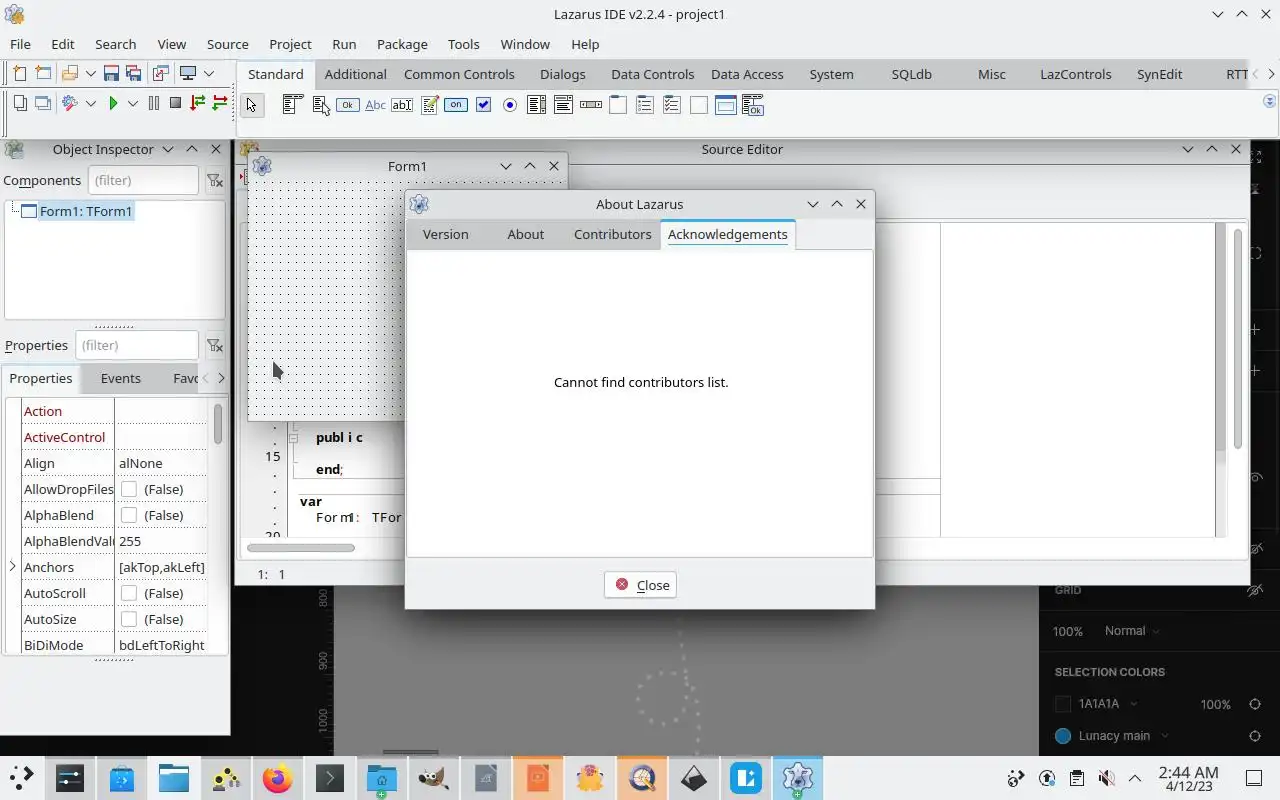This screenshot has height=800, width=1280.
Task: Click the View Units icon
Action: [20, 103]
